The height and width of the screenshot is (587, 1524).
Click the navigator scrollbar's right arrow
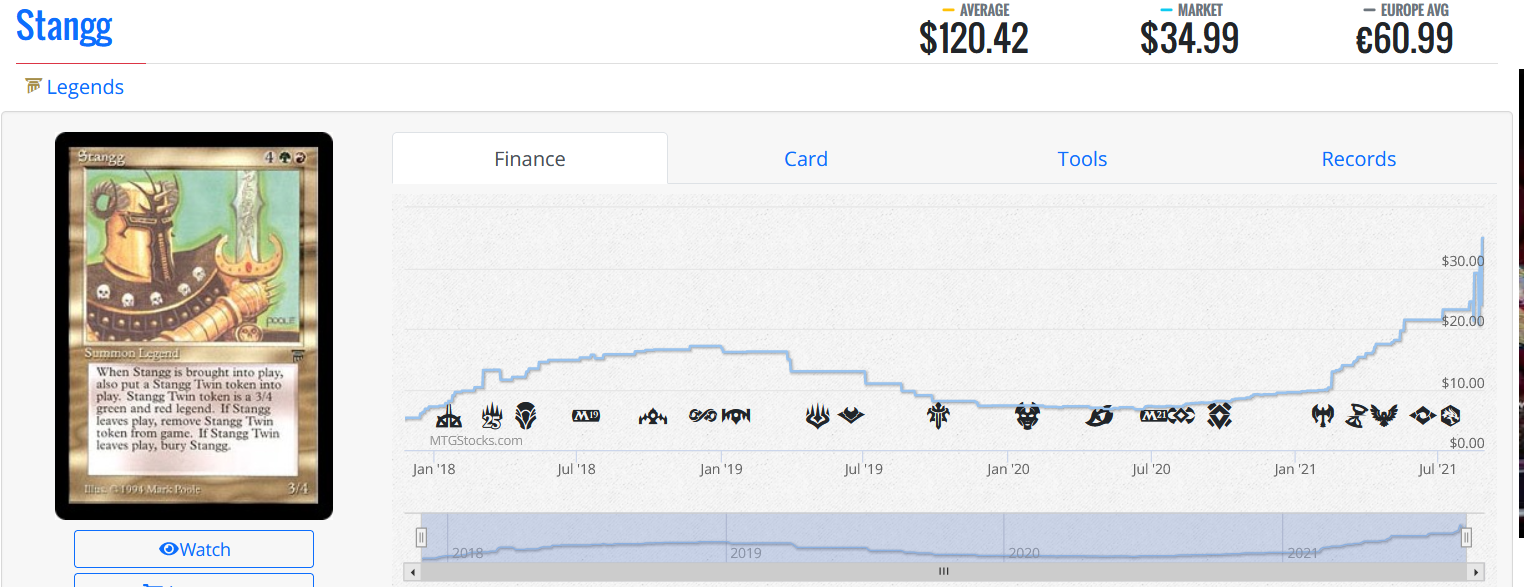[1476, 572]
